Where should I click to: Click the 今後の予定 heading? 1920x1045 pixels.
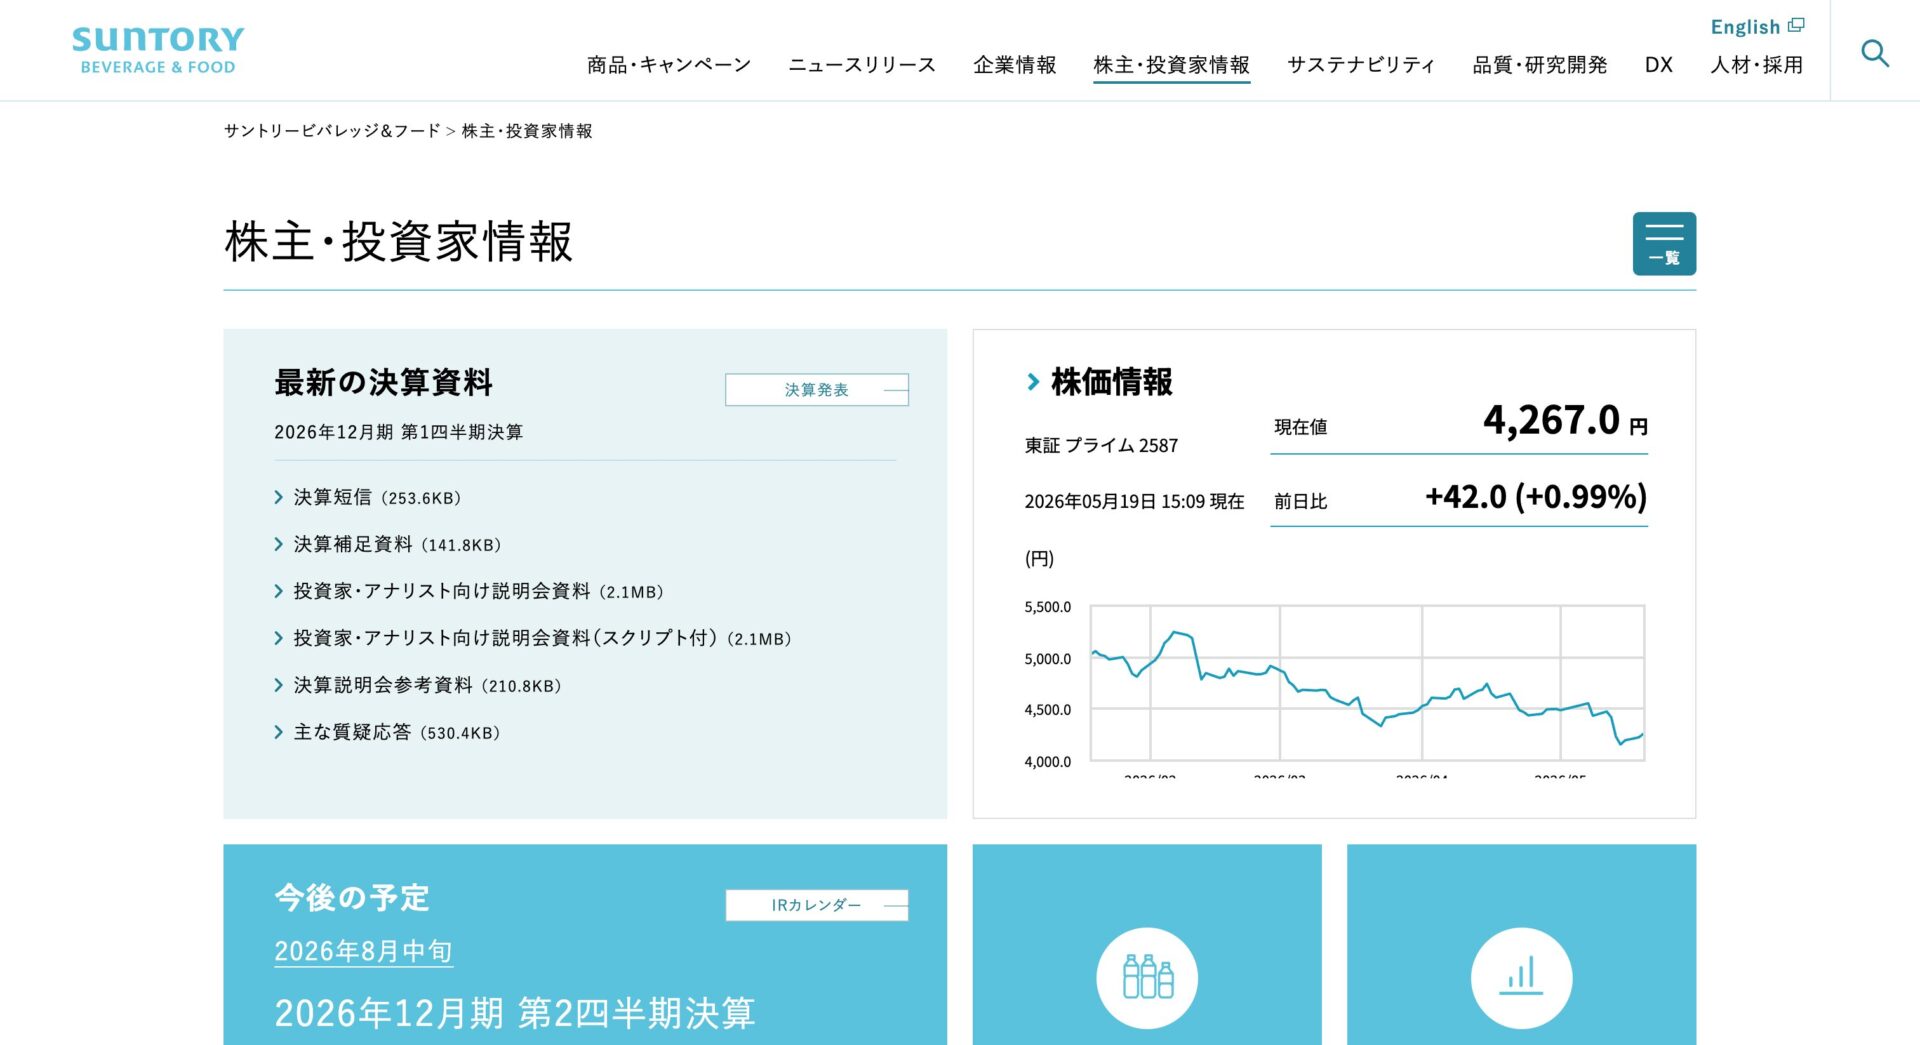(352, 897)
